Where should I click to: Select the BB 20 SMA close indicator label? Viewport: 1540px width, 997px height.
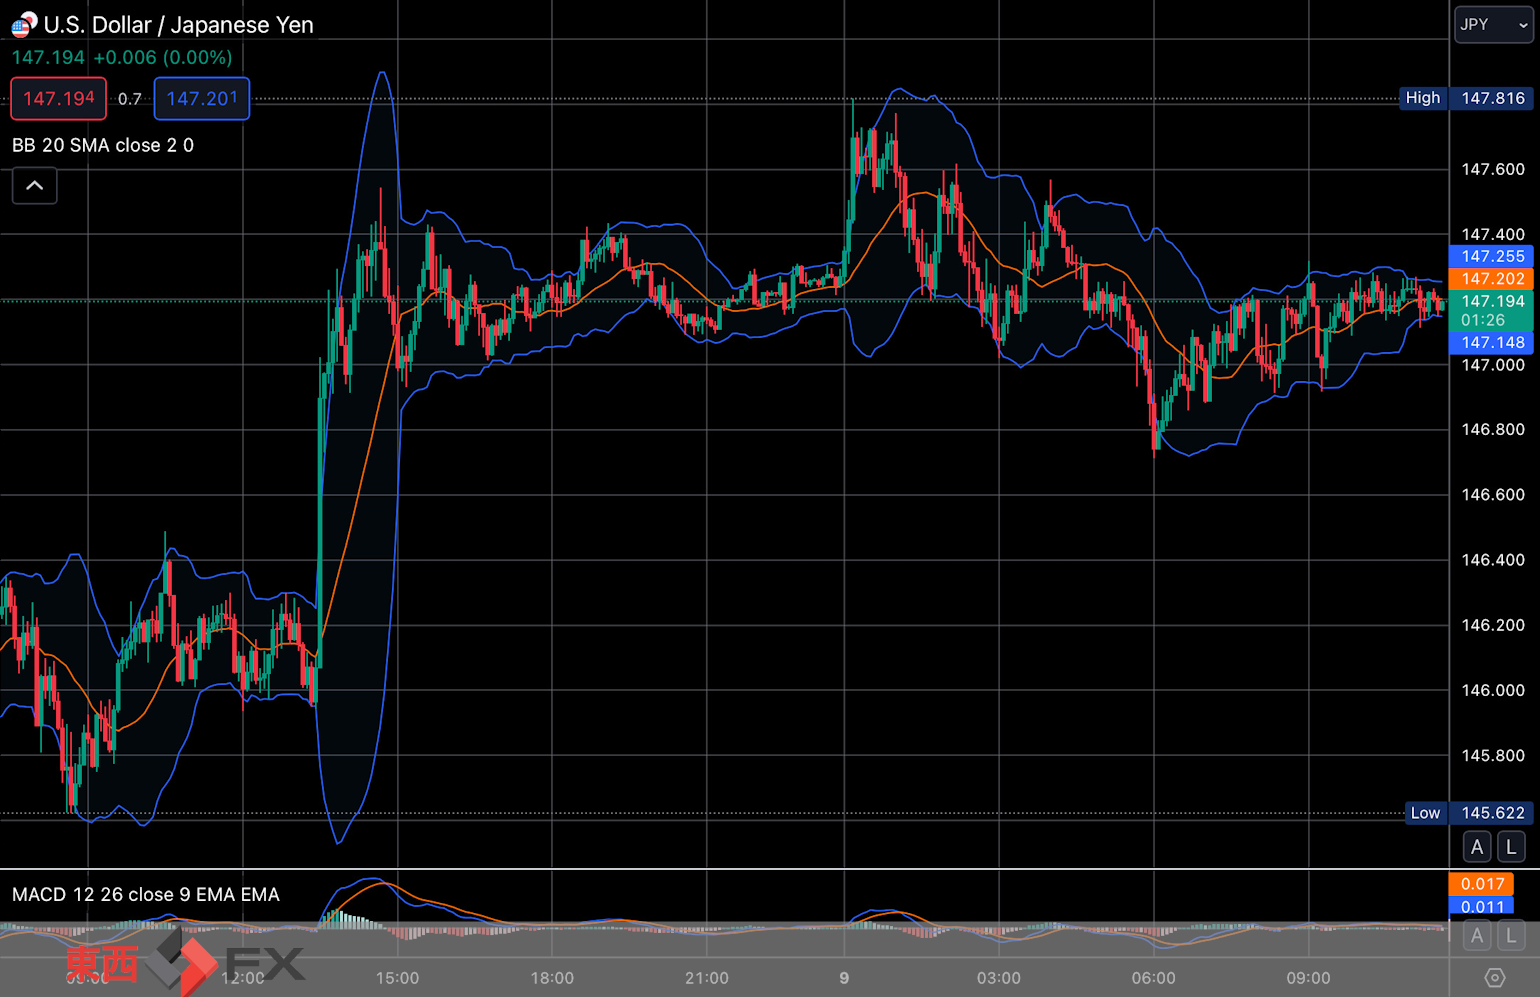(x=103, y=145)
